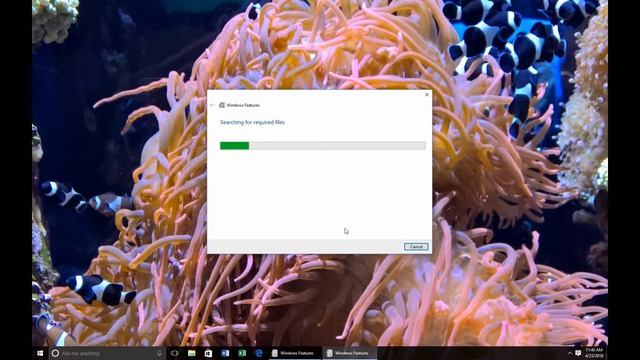
Task: Focus the Ask me anything search box
Action: pos(107,353)
